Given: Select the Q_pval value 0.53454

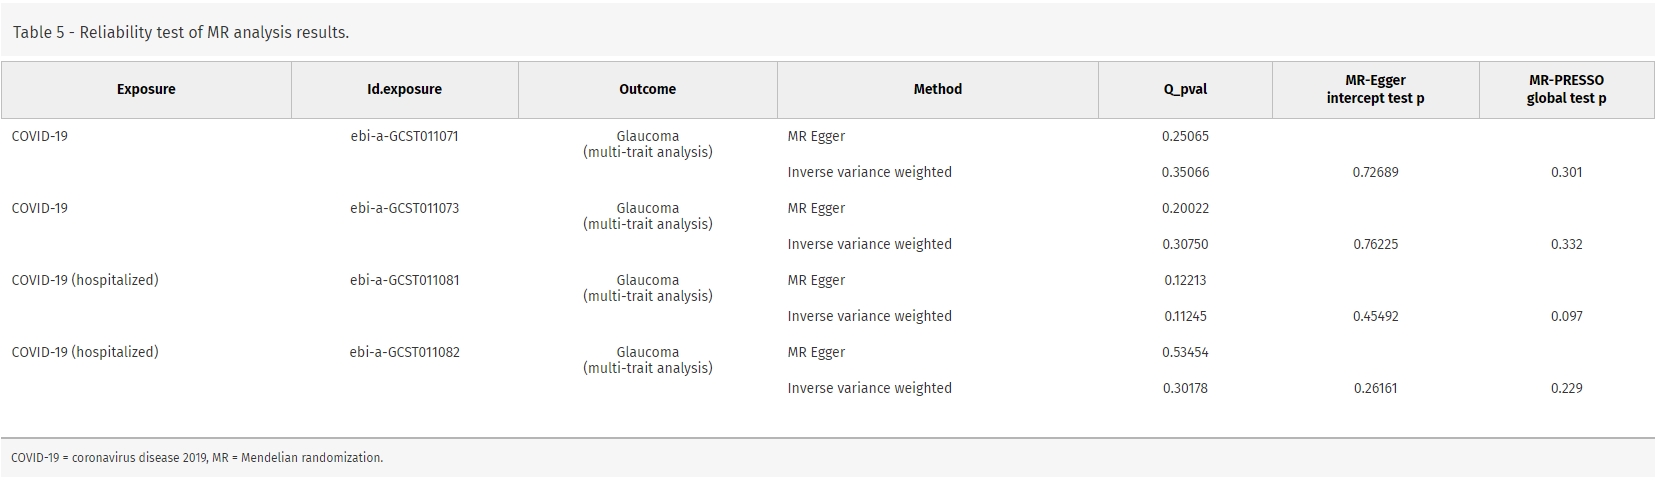Looking at the screenshot, I should click(x=1185, y=352).
